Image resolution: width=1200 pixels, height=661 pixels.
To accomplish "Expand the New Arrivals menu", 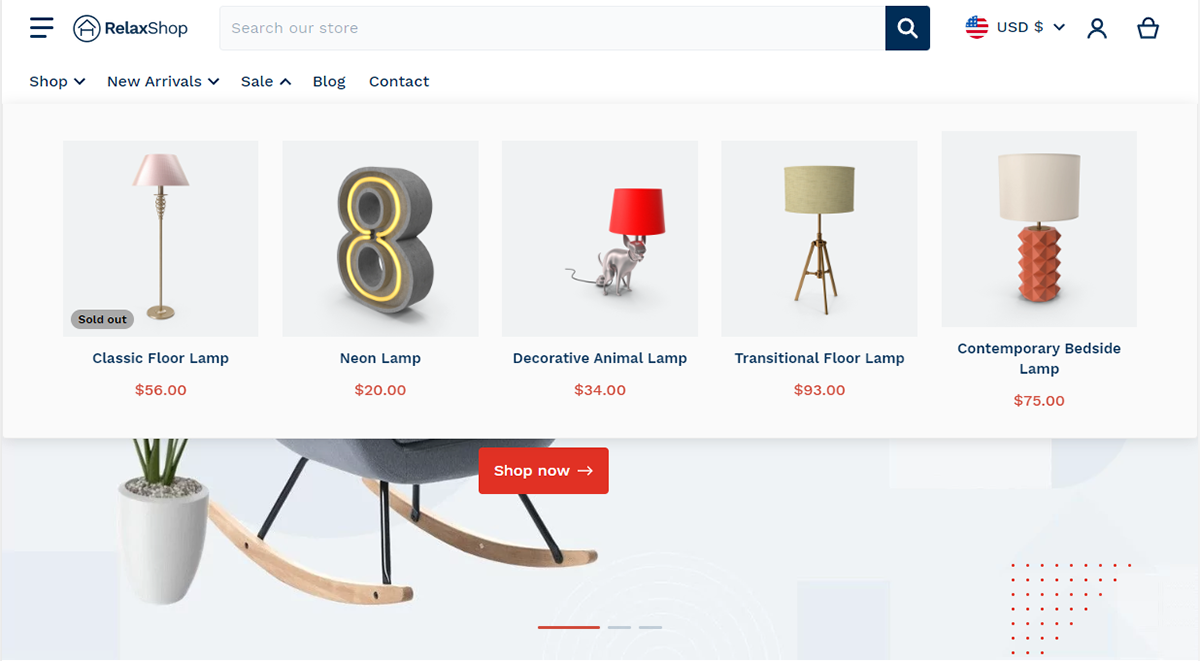I will (x=163, y=81).
